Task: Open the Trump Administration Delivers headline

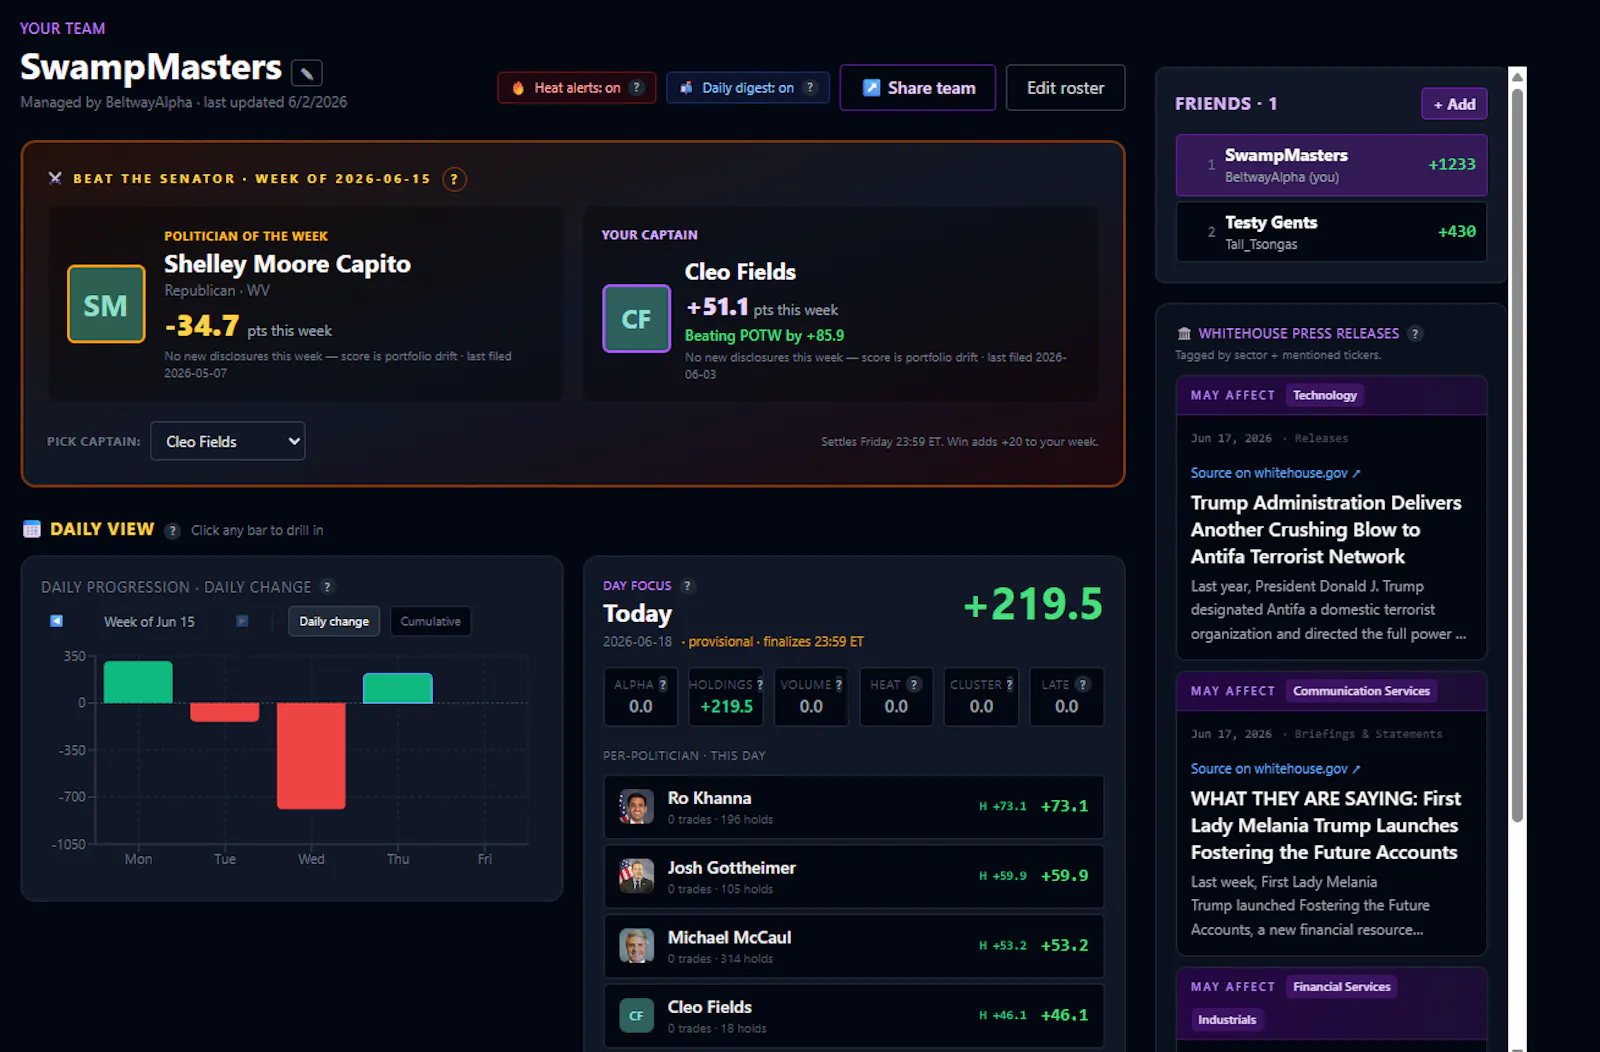Action: (1326, 530)
